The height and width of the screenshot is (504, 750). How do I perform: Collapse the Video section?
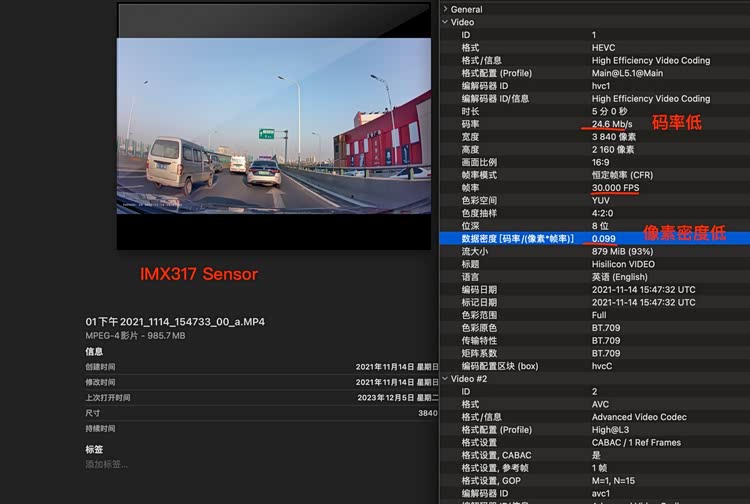point(444,22)
